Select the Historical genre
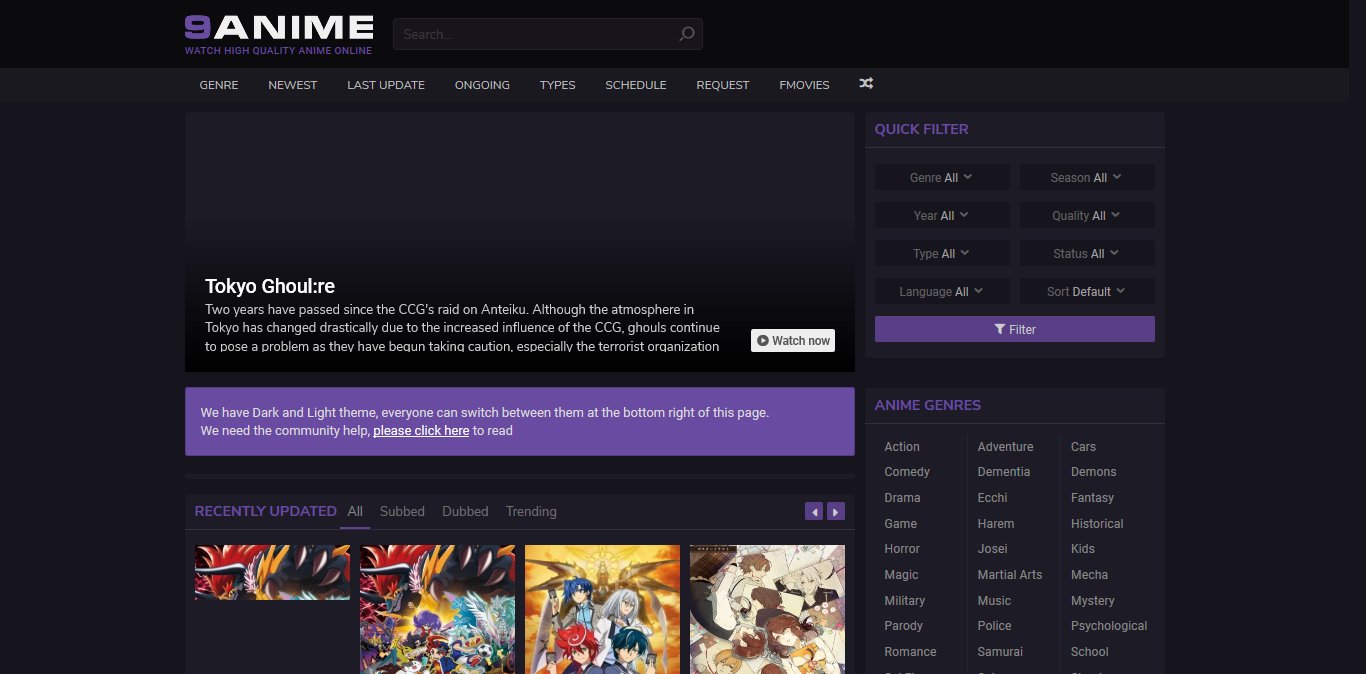This screenshot has height=674, width=1366. [x=1097, y=524]
